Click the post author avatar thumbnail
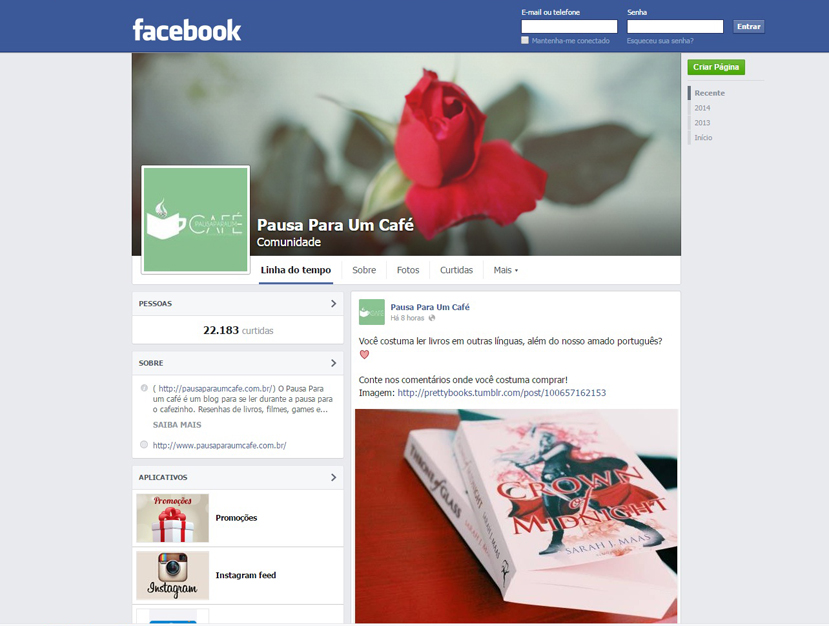Image resolution: width=829 pixels, height=626 pixels. [x=372, y=312]
